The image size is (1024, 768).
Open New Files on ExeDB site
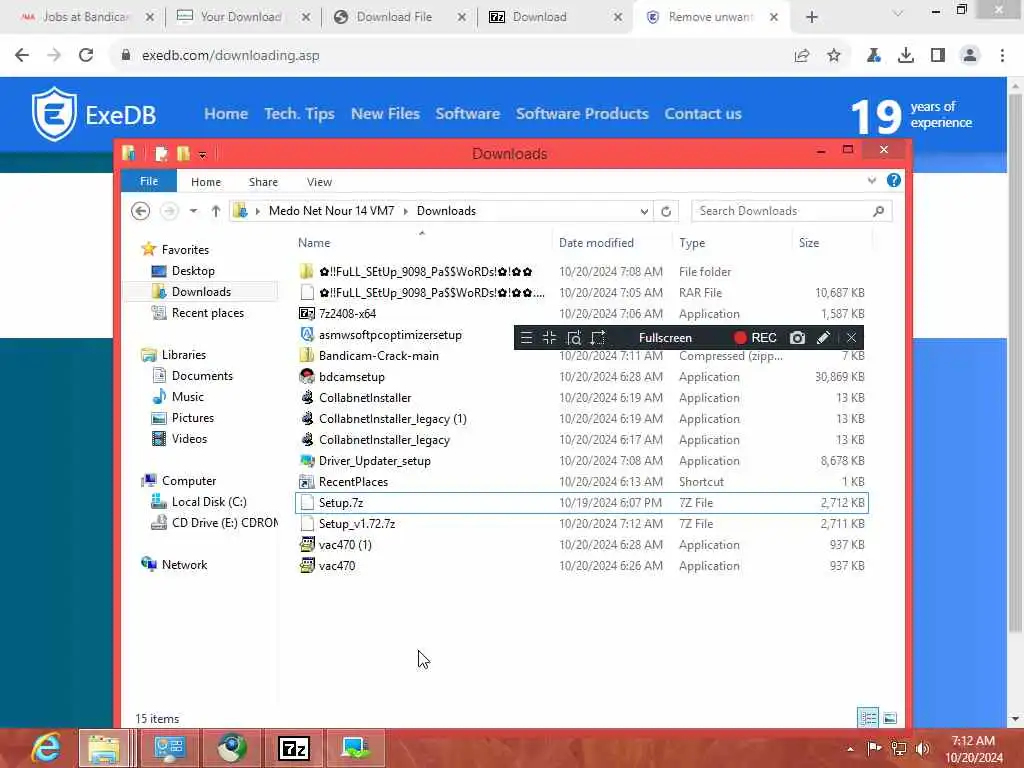[385, 114]
